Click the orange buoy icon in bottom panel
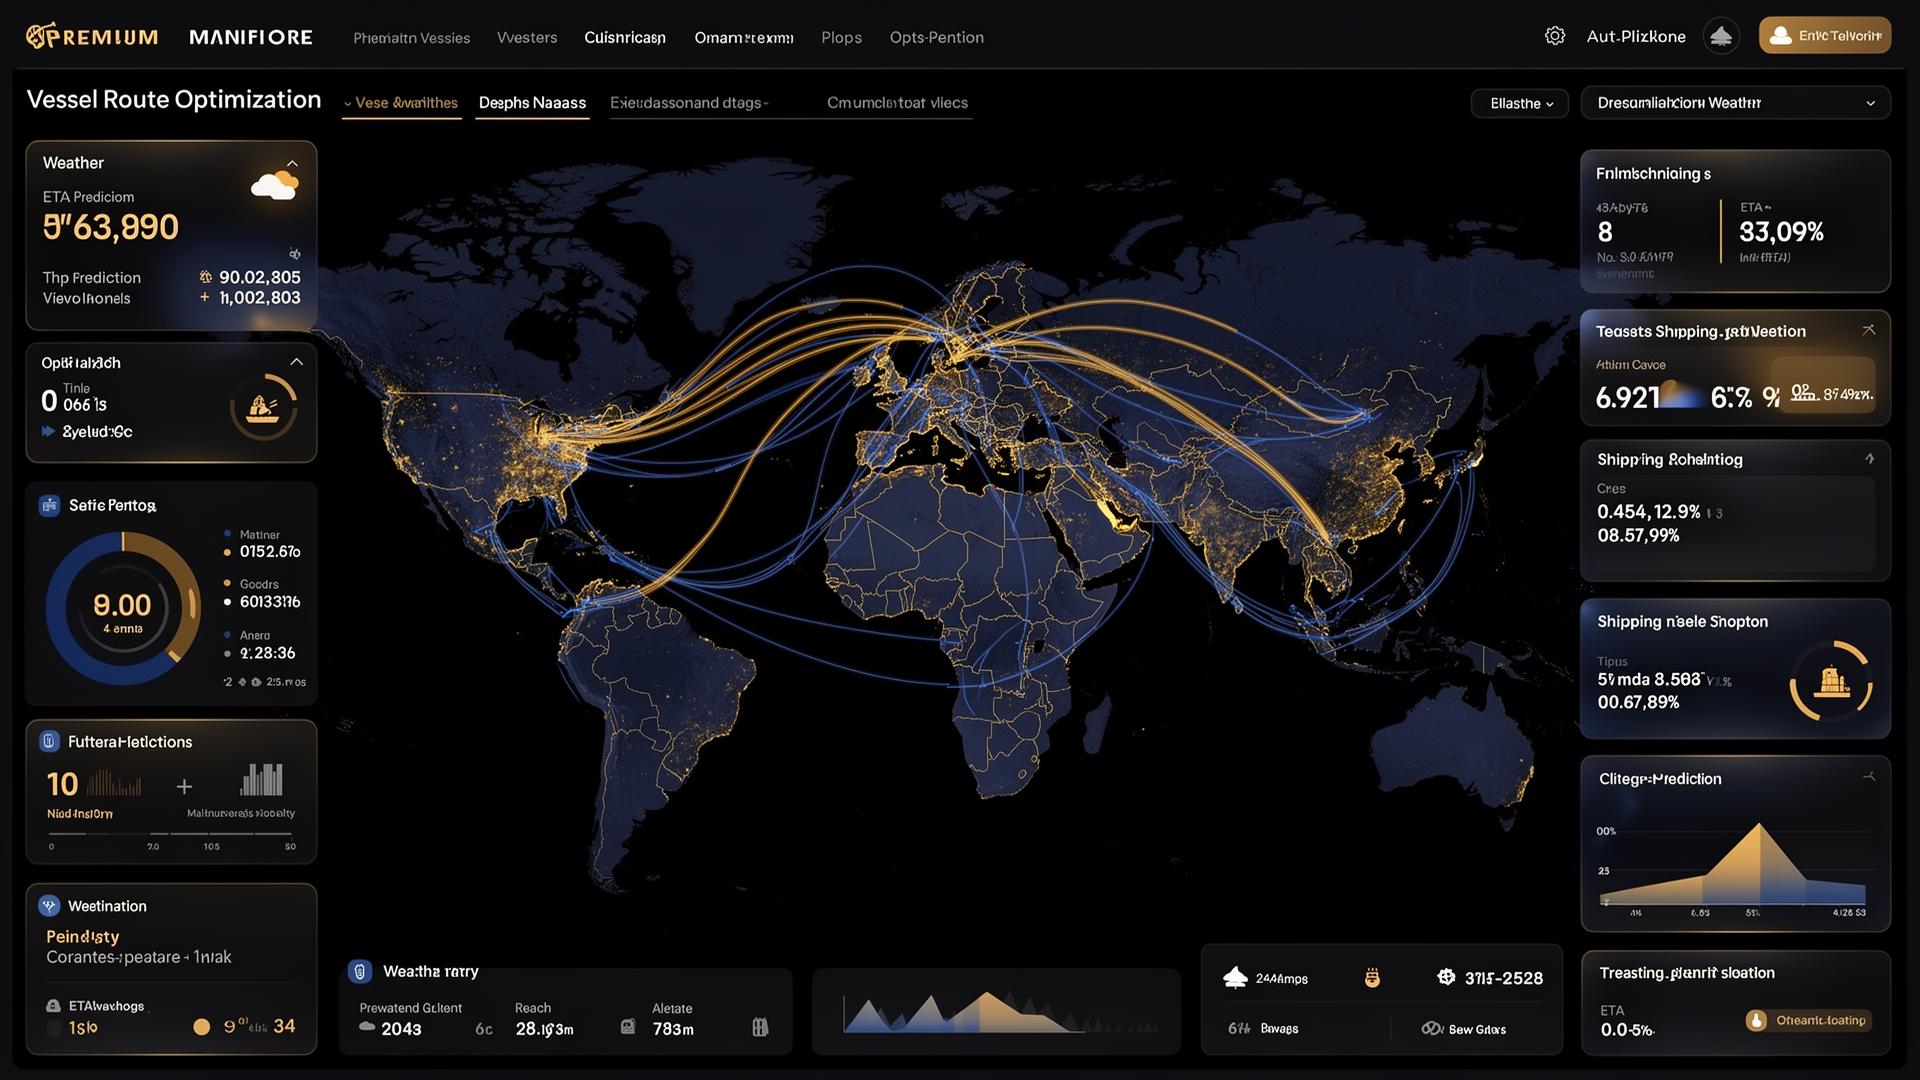1920x1080 pixels. tap(1372, 977)
